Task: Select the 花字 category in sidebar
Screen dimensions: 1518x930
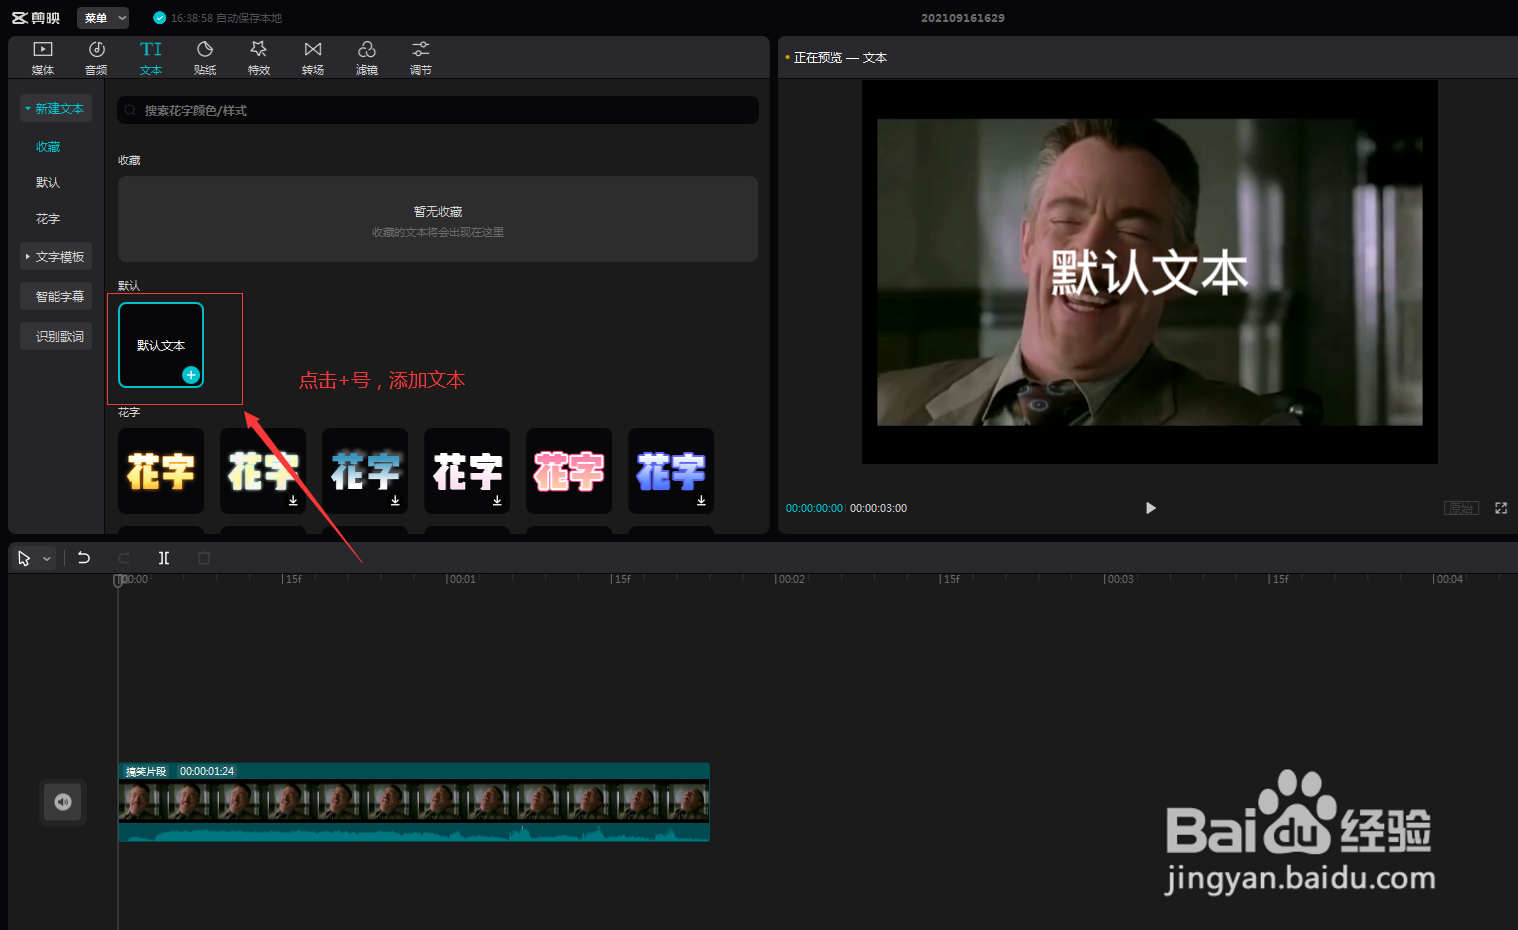Action: click(48, 219)
